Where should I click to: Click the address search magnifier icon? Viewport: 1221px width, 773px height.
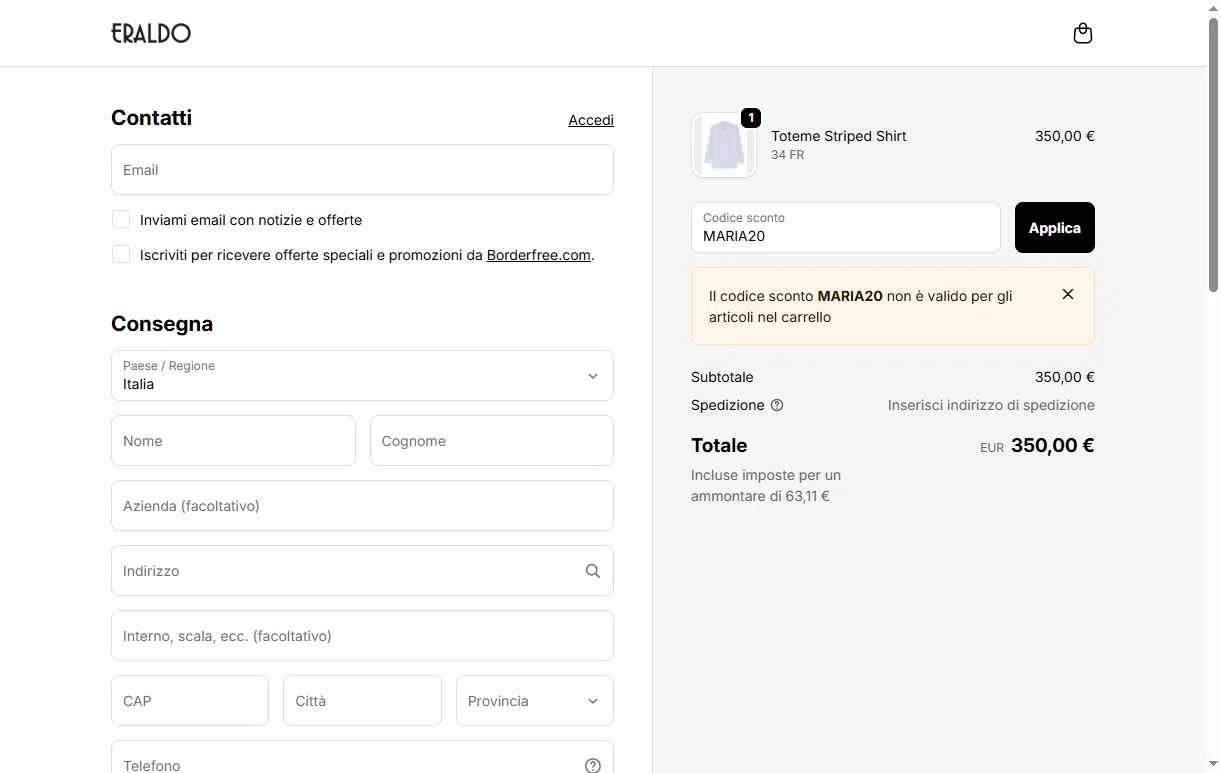click(592, 571)
